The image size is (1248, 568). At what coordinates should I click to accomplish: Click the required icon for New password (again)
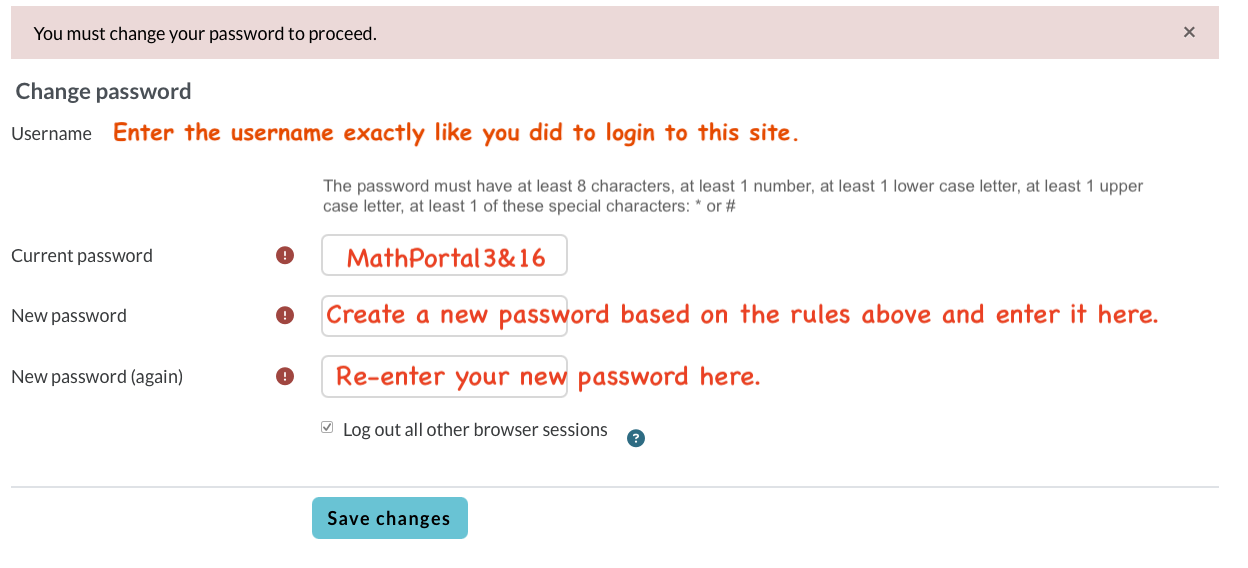(x=285, y=376)
